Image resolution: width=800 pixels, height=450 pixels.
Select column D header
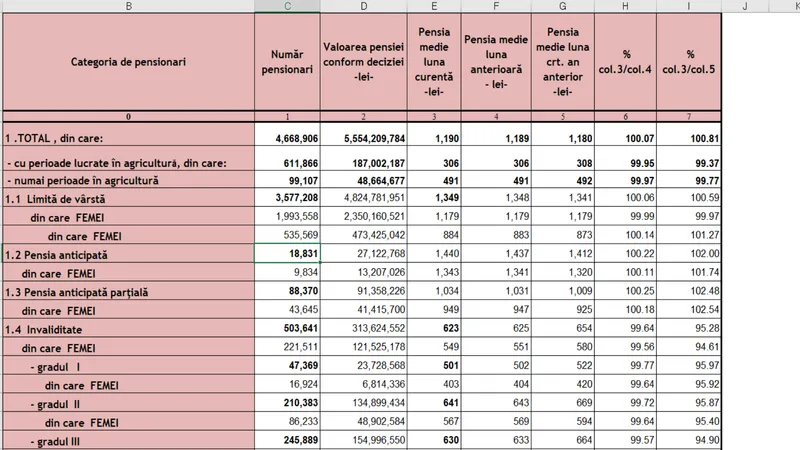[x=363, y=6]
